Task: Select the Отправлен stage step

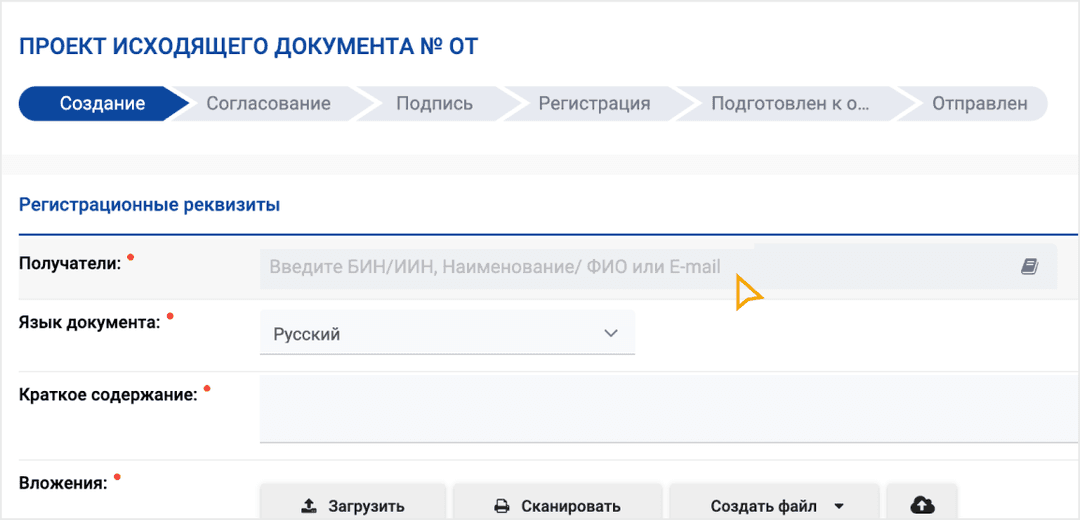Action: [979, 103]
